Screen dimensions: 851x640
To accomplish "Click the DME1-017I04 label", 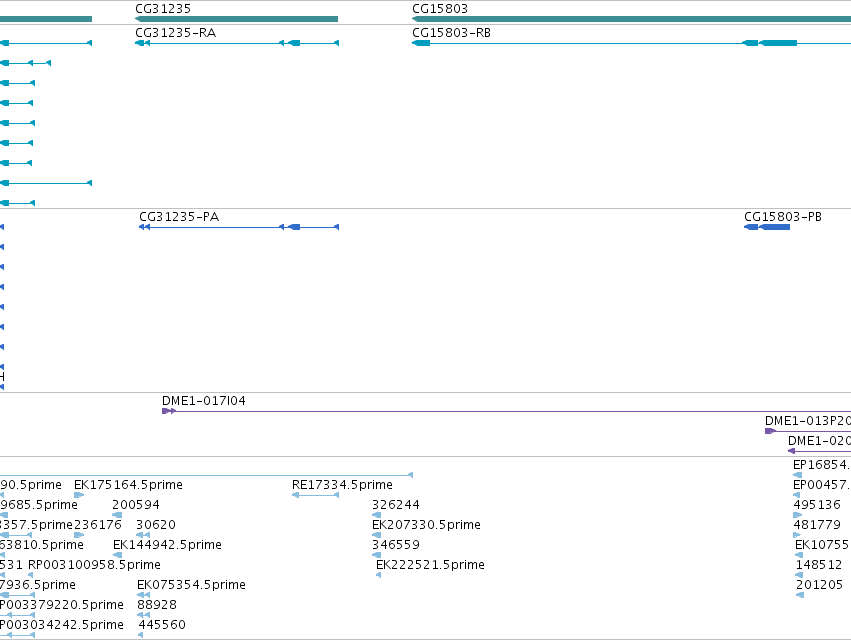I will [x=204, y=401].
